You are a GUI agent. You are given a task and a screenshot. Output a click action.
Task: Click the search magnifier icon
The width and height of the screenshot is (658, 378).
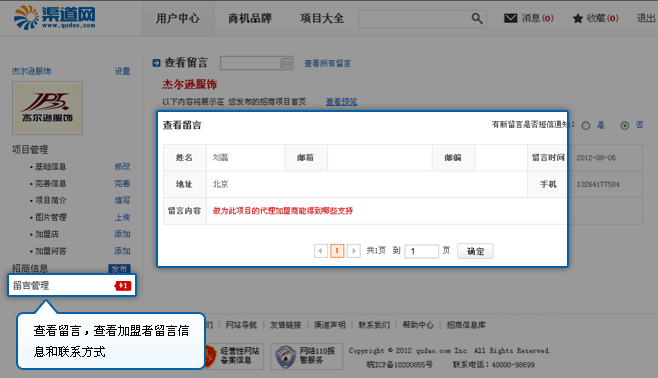477,18
